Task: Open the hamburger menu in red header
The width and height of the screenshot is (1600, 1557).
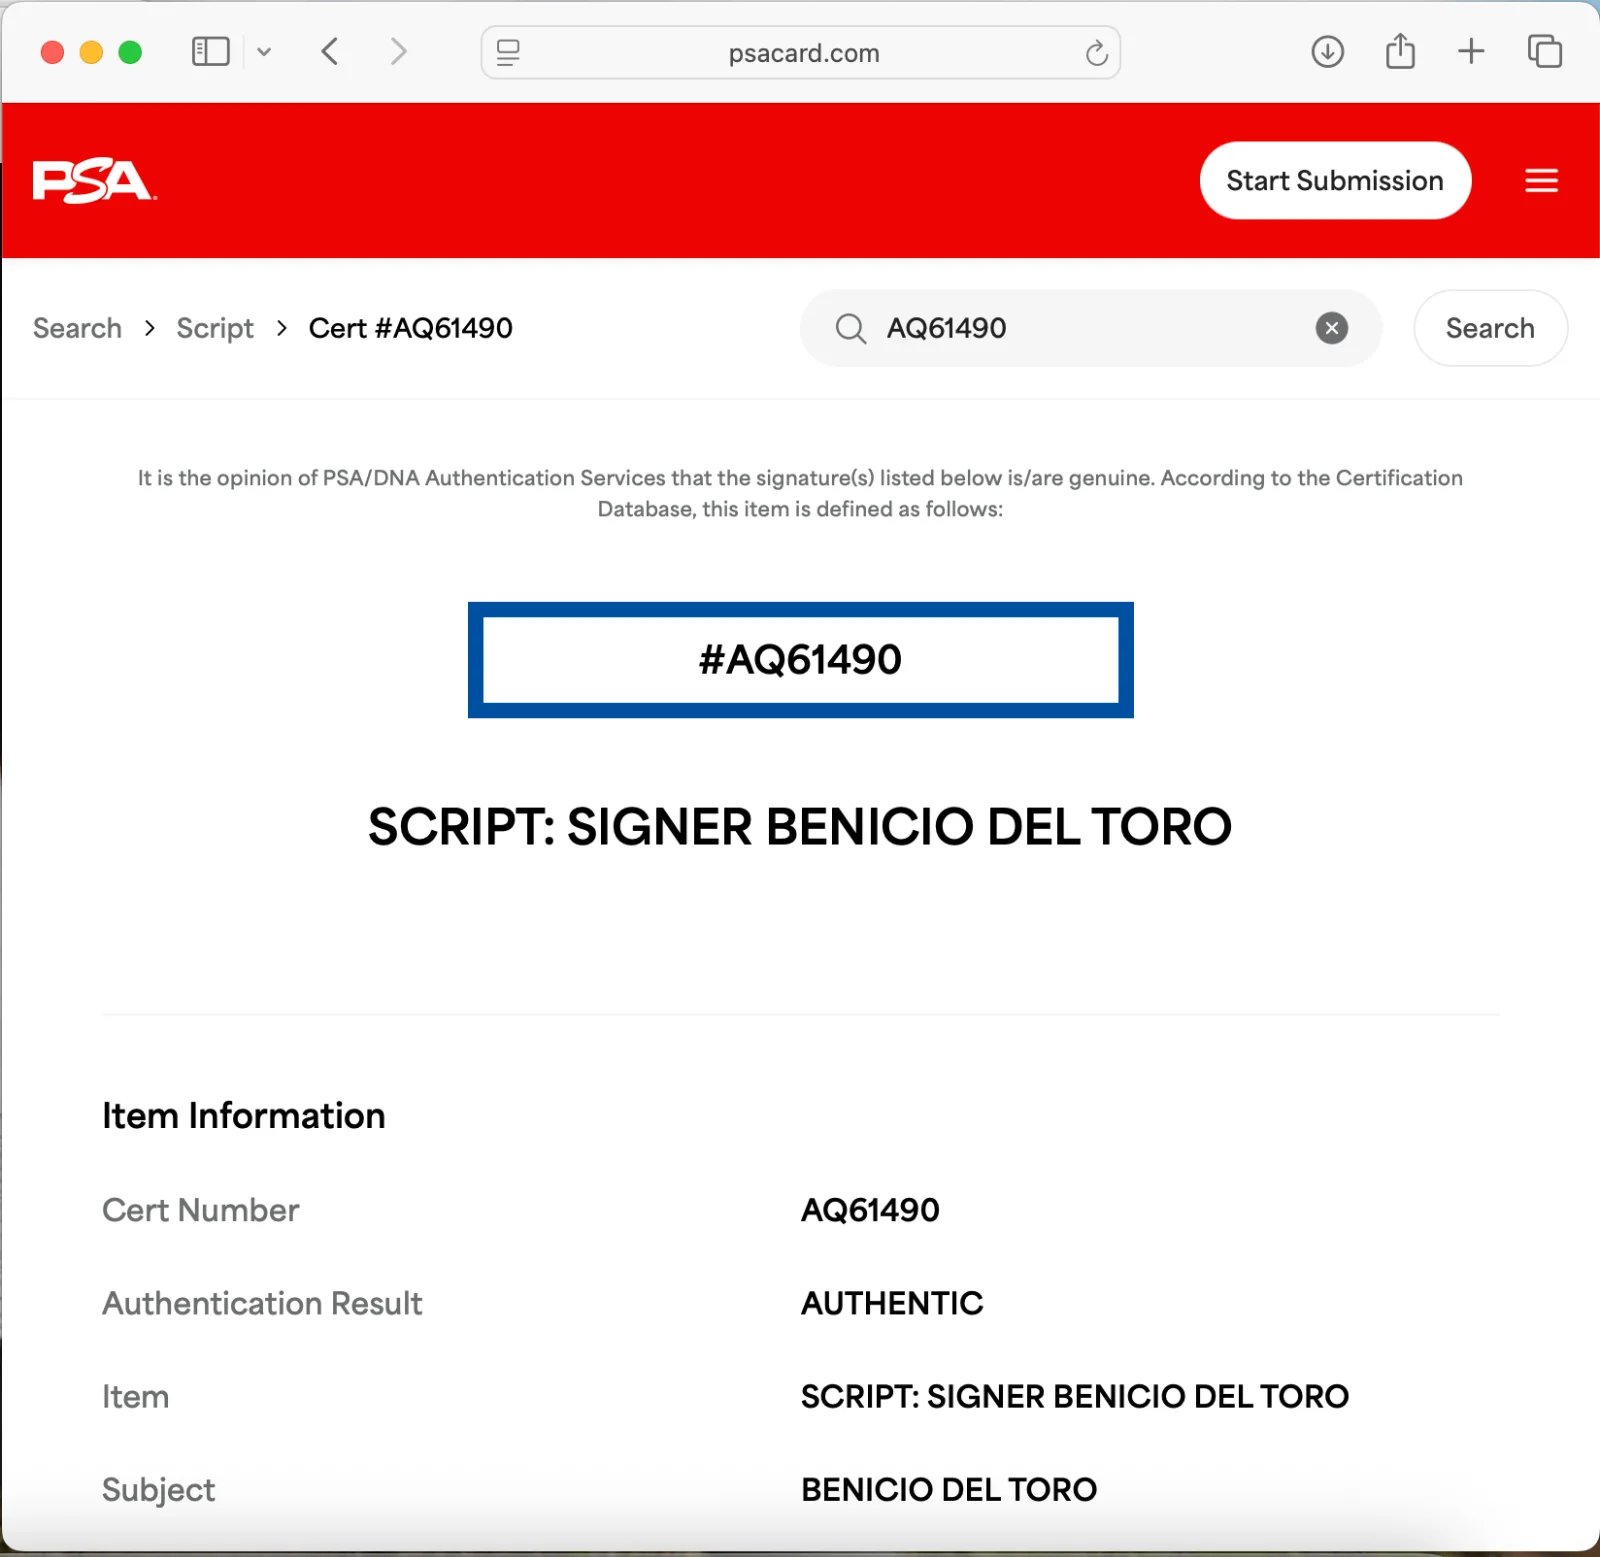Action: [1541, 180]
